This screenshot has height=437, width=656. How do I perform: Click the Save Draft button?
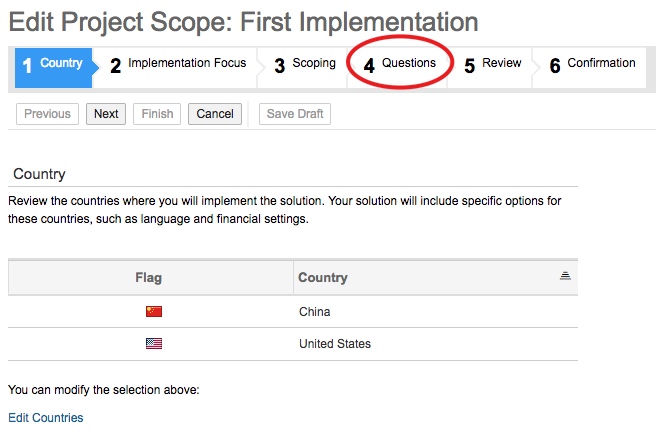(x=295, y=114)
